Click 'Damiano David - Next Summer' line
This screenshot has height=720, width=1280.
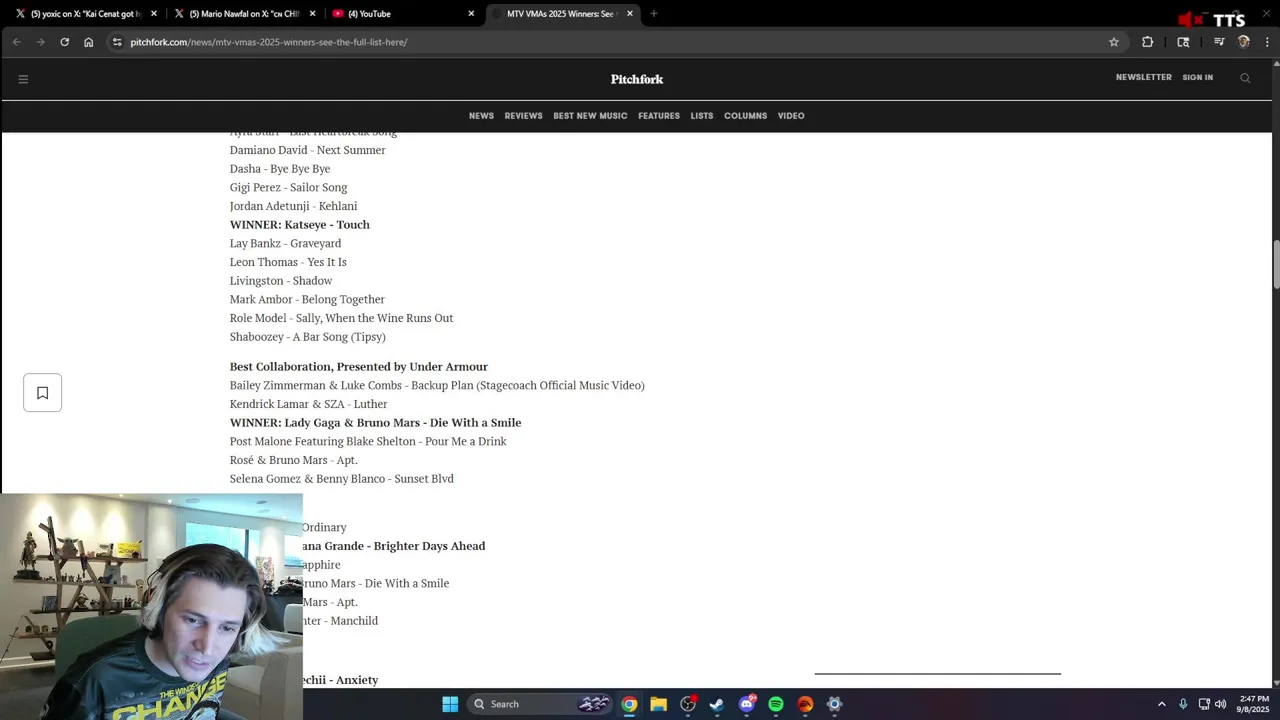pyautogui.click(x=307, y=150)
